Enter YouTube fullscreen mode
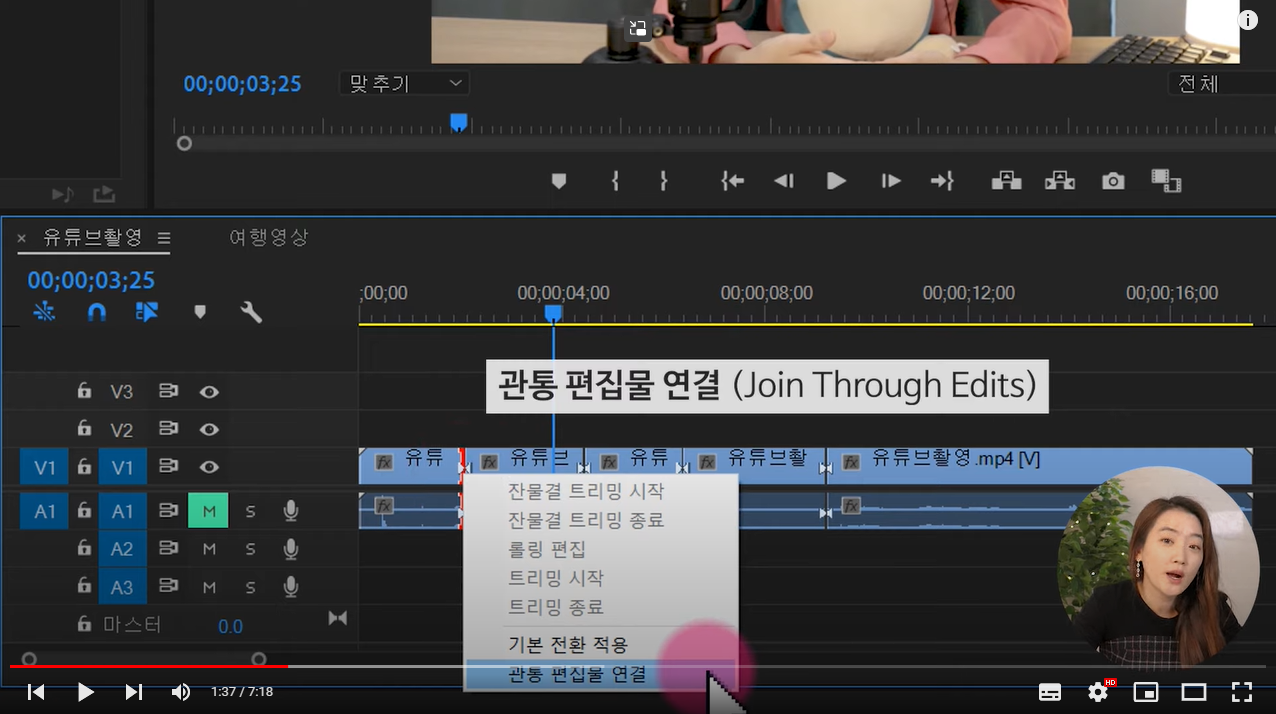 coord(1241,691)
